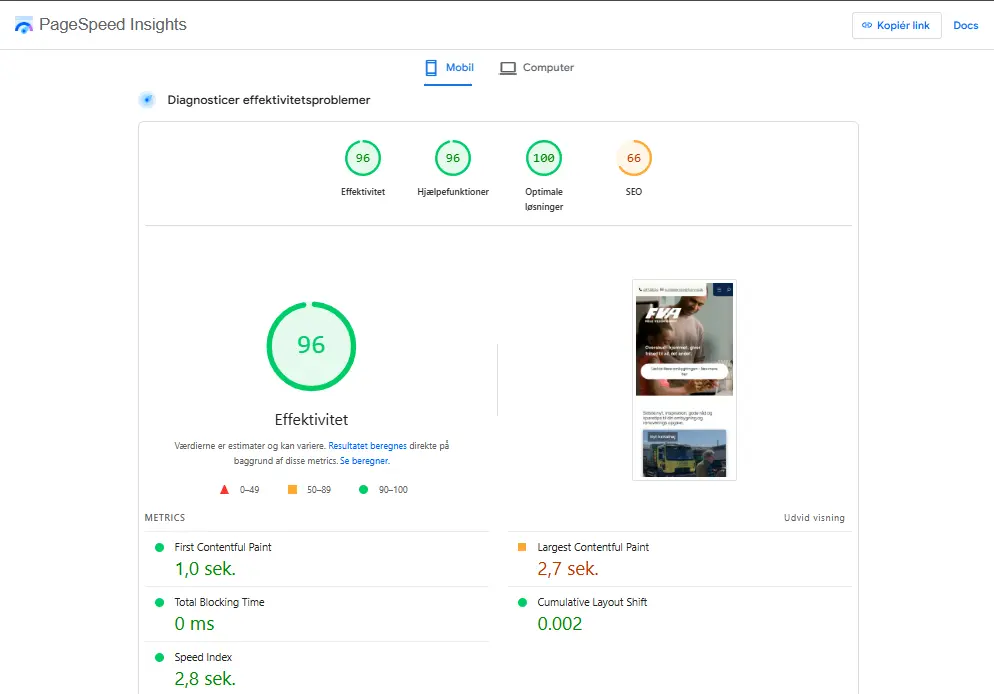Click the SEO label under the 66 gauge
The width and height of the screenshot is (994, 694).
[x=634, y=191]
